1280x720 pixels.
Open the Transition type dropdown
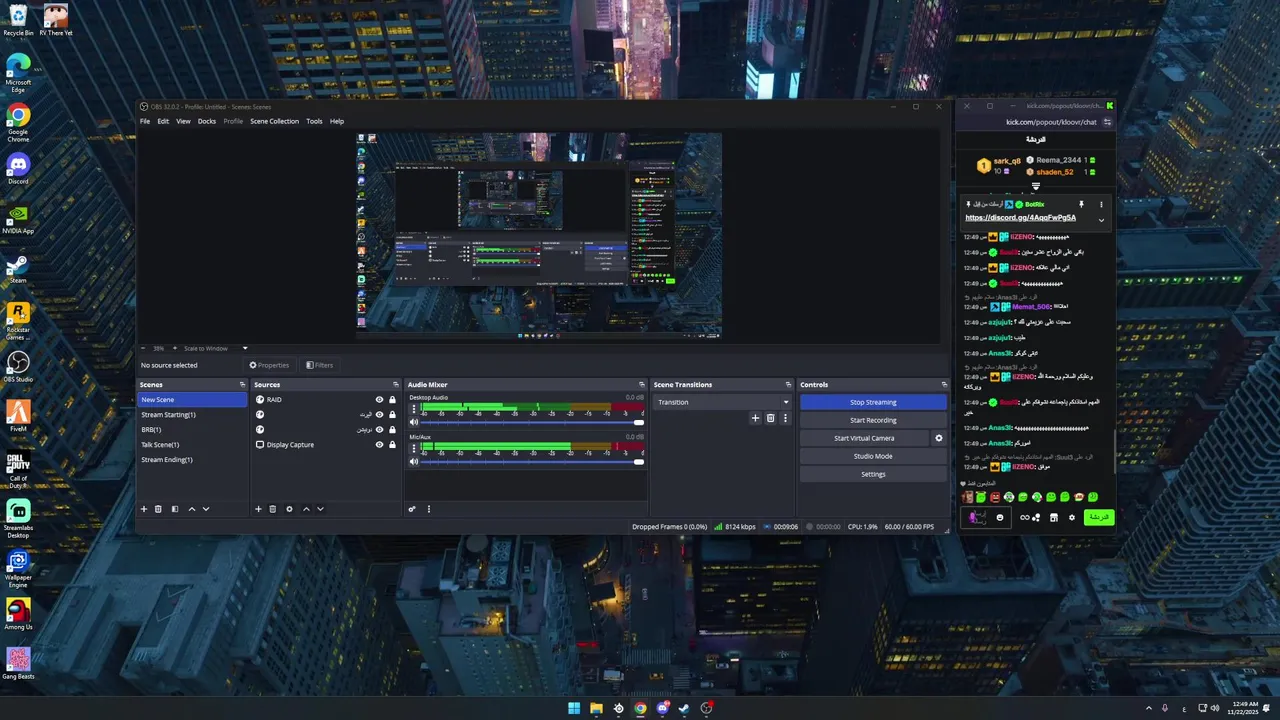tap(722, 402)
